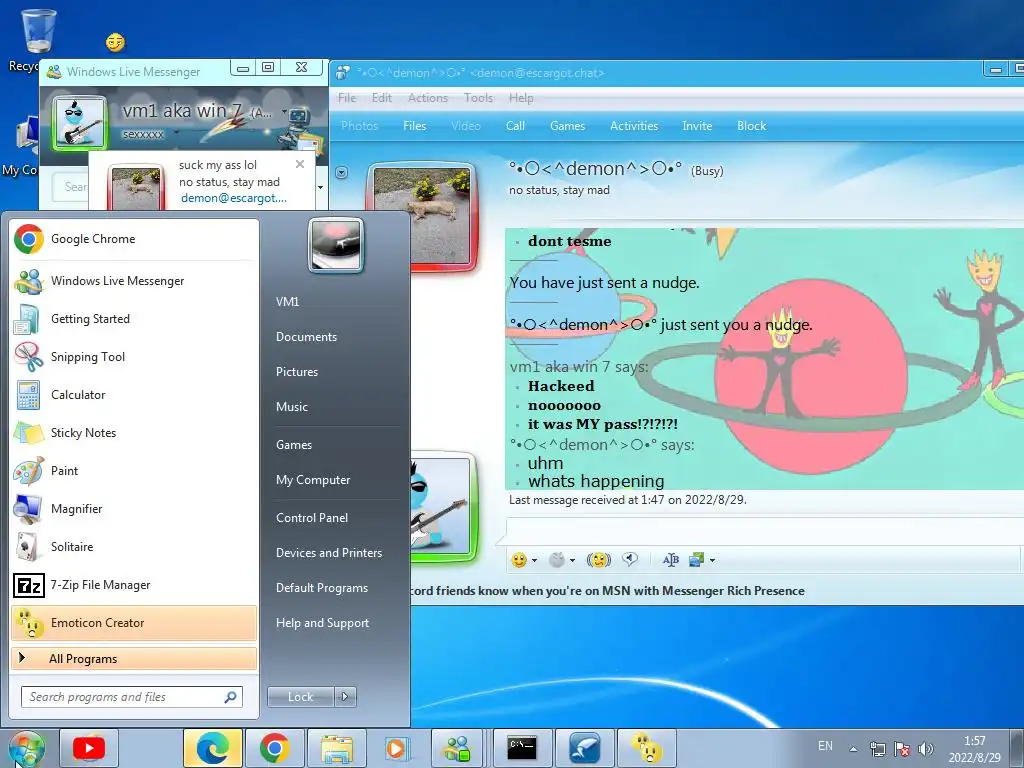Open YouTube from taskbar

(89, 748)
